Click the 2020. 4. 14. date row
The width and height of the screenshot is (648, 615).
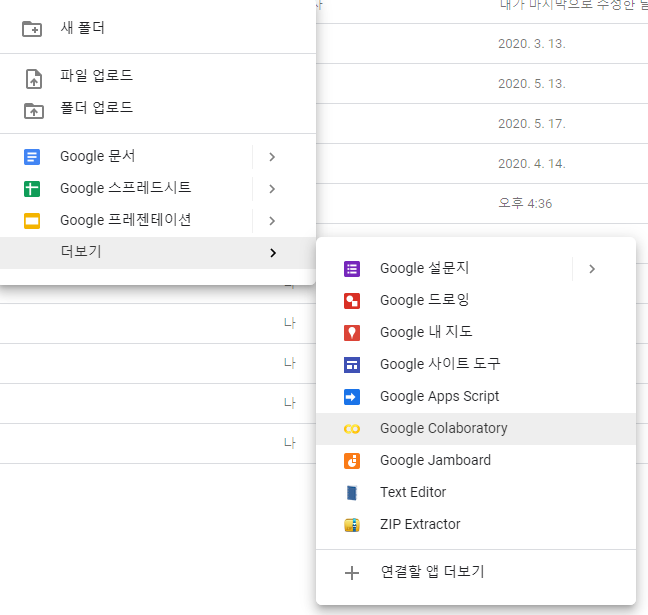[x=531, y=164]
